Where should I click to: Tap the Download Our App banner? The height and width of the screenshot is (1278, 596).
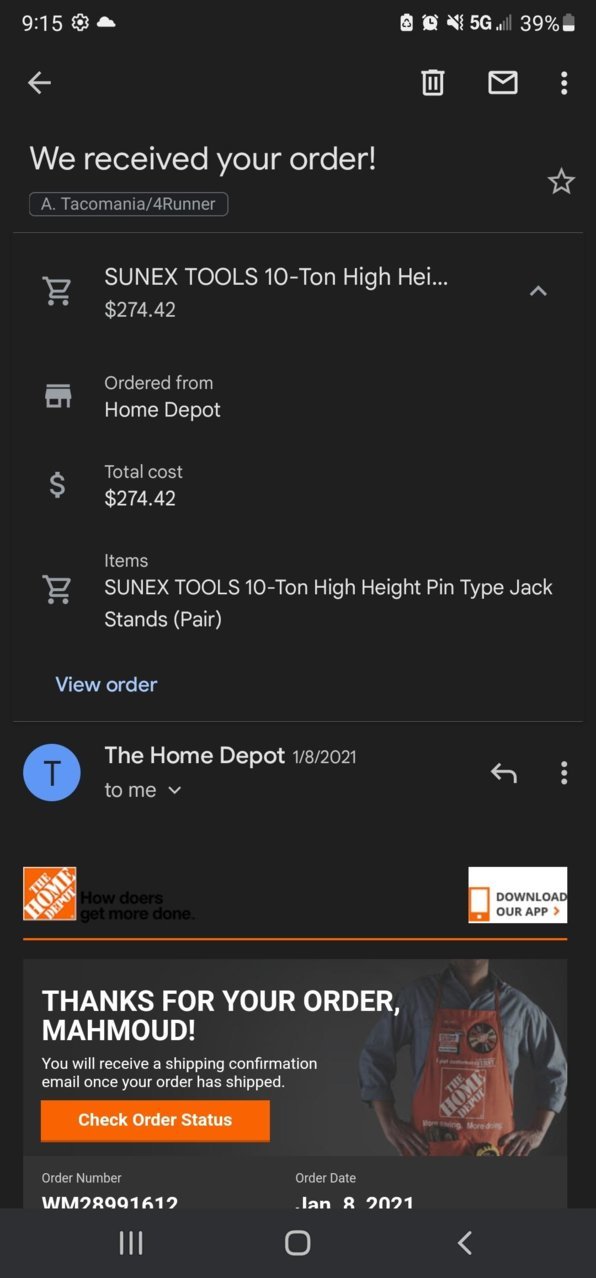point(518,895)
